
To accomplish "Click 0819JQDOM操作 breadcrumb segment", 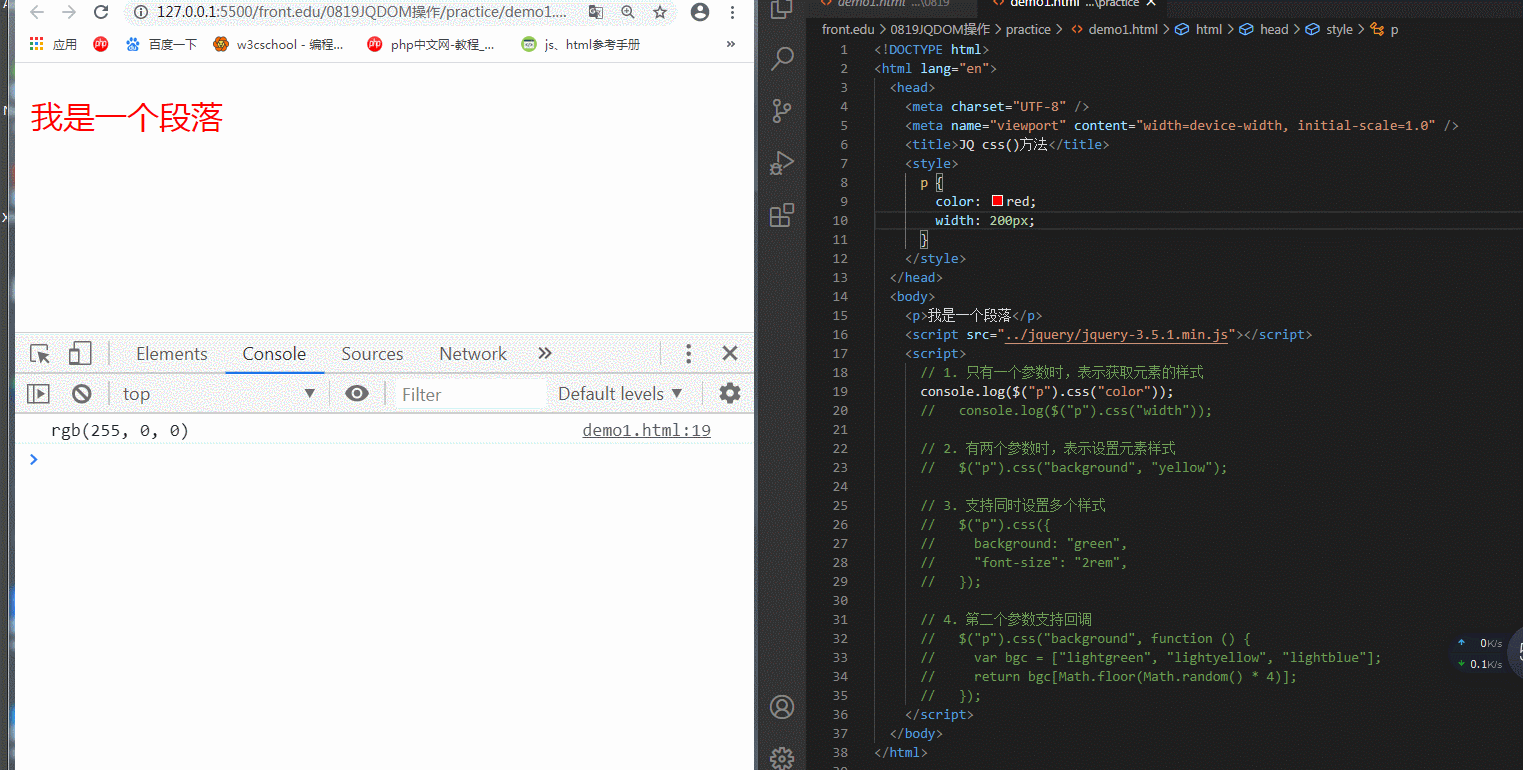I will coord(941,29).
